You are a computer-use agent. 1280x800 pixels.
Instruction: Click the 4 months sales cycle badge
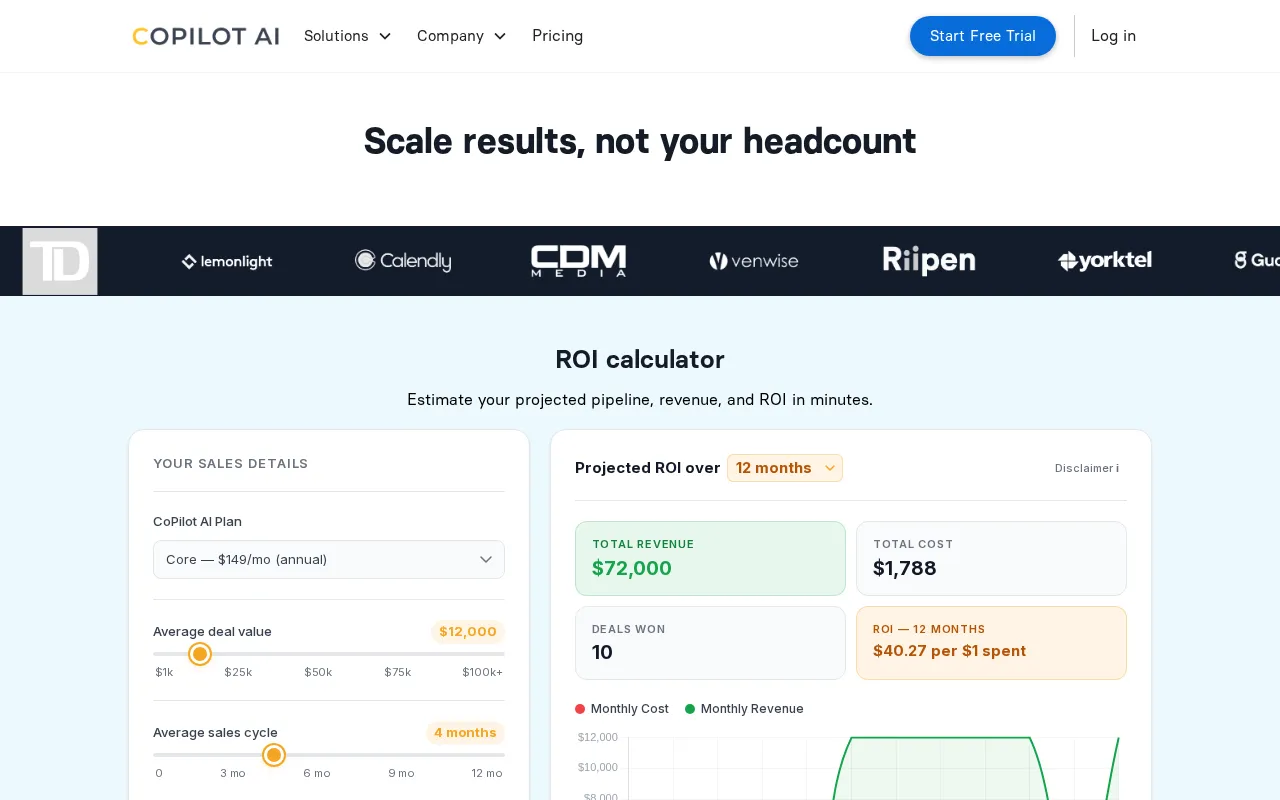(465, 733)
